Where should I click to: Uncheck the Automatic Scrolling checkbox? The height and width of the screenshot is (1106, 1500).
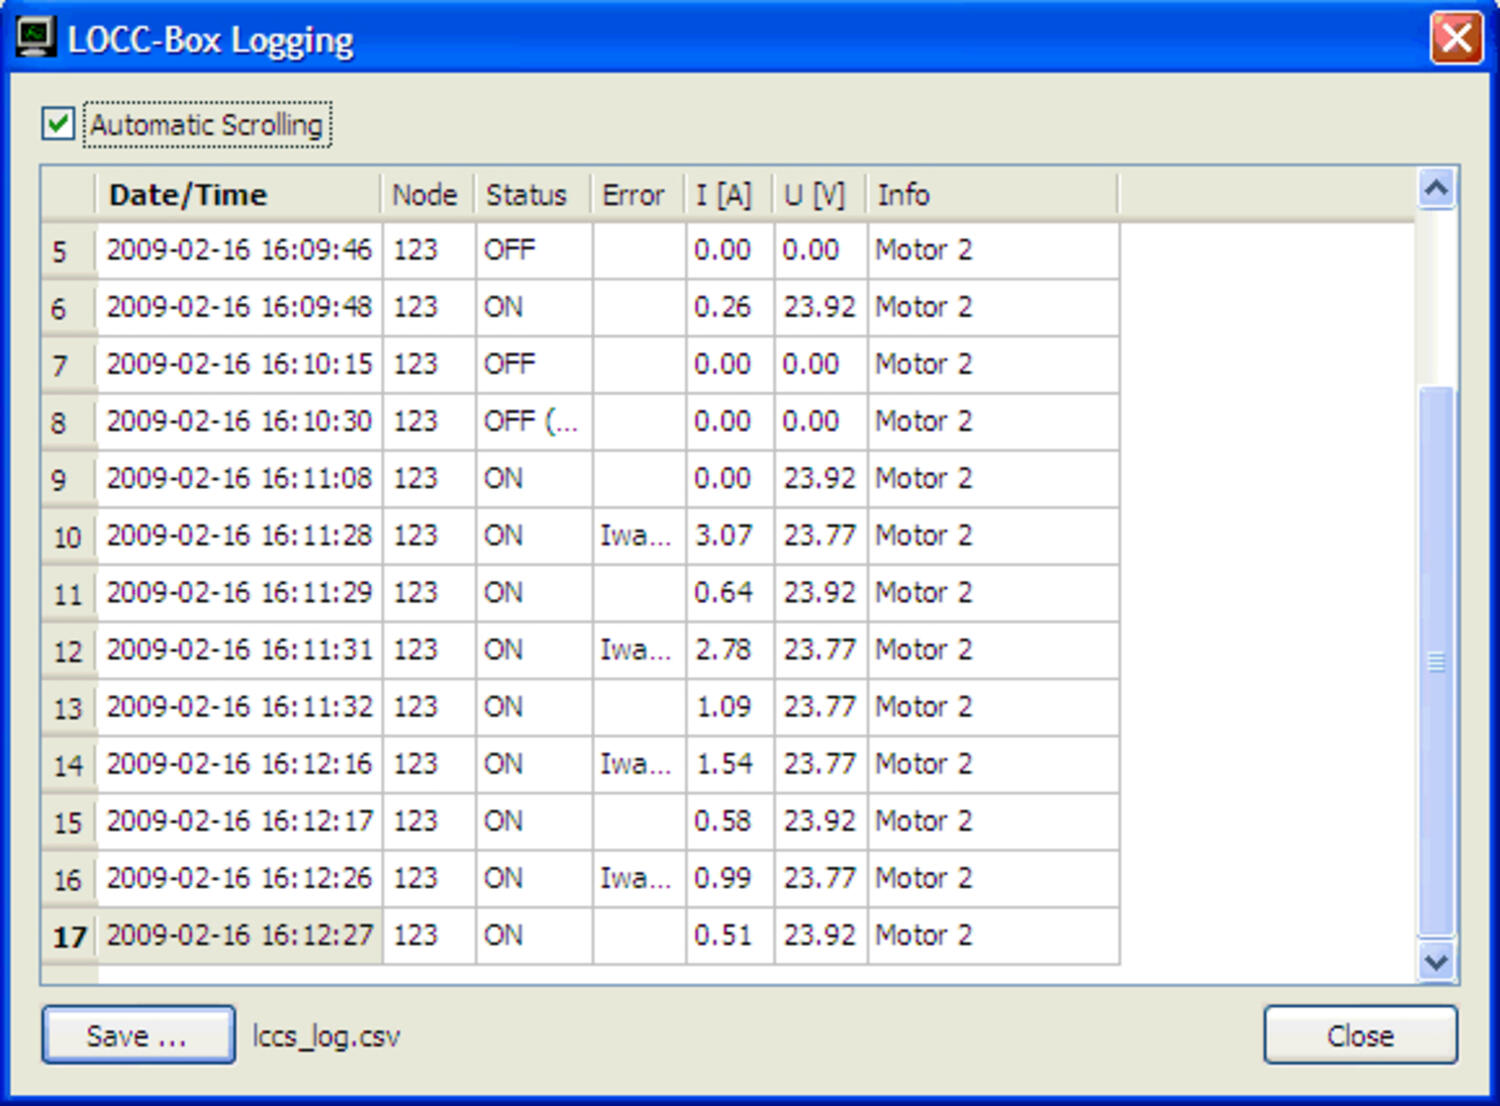click(58, 125)
